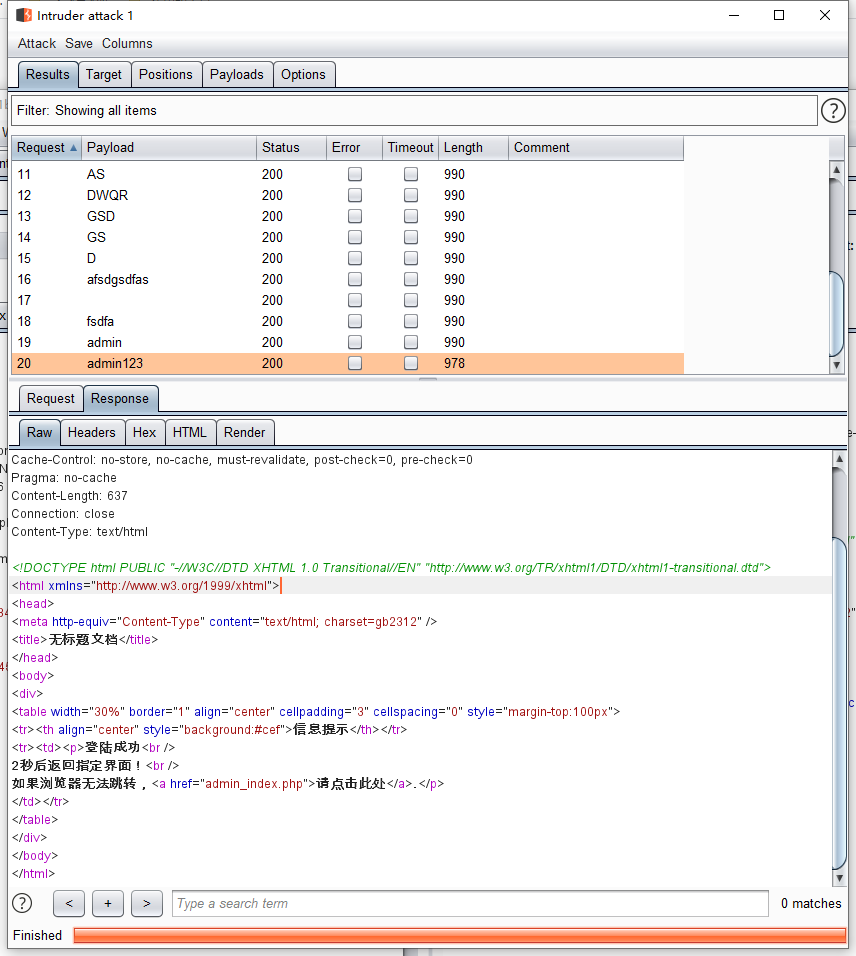Select request 17 with empty payload
The width and height of the screenshot is (856, 956).
(x=348, y=300)
